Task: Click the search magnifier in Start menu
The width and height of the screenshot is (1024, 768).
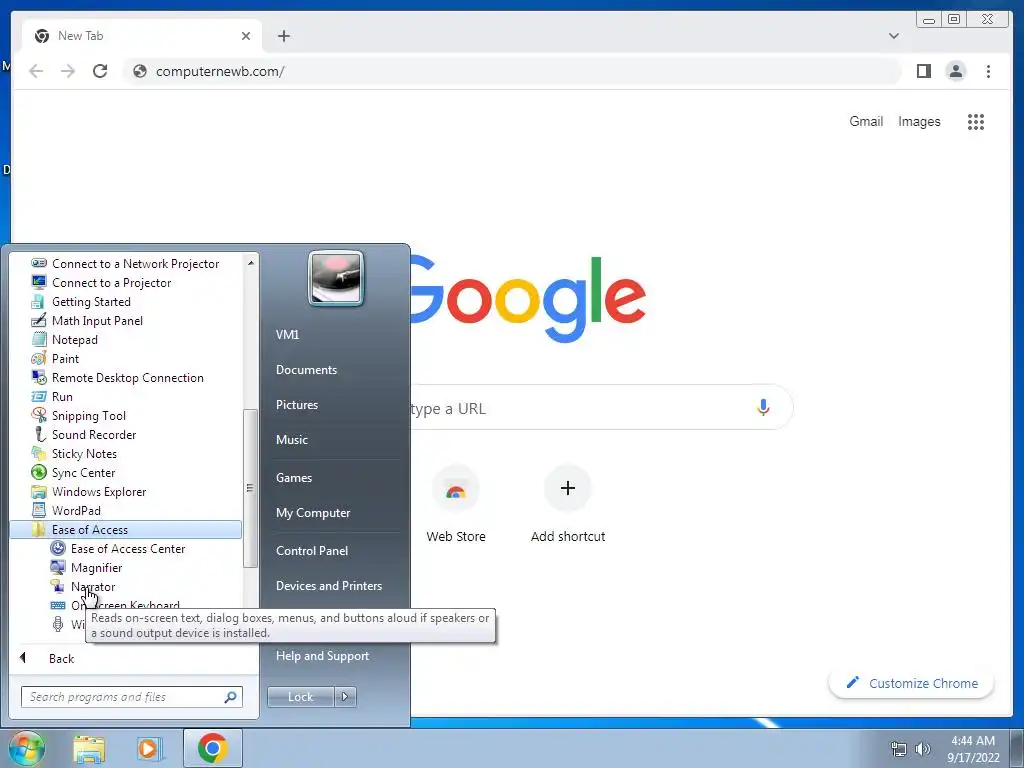Action: 230,697
